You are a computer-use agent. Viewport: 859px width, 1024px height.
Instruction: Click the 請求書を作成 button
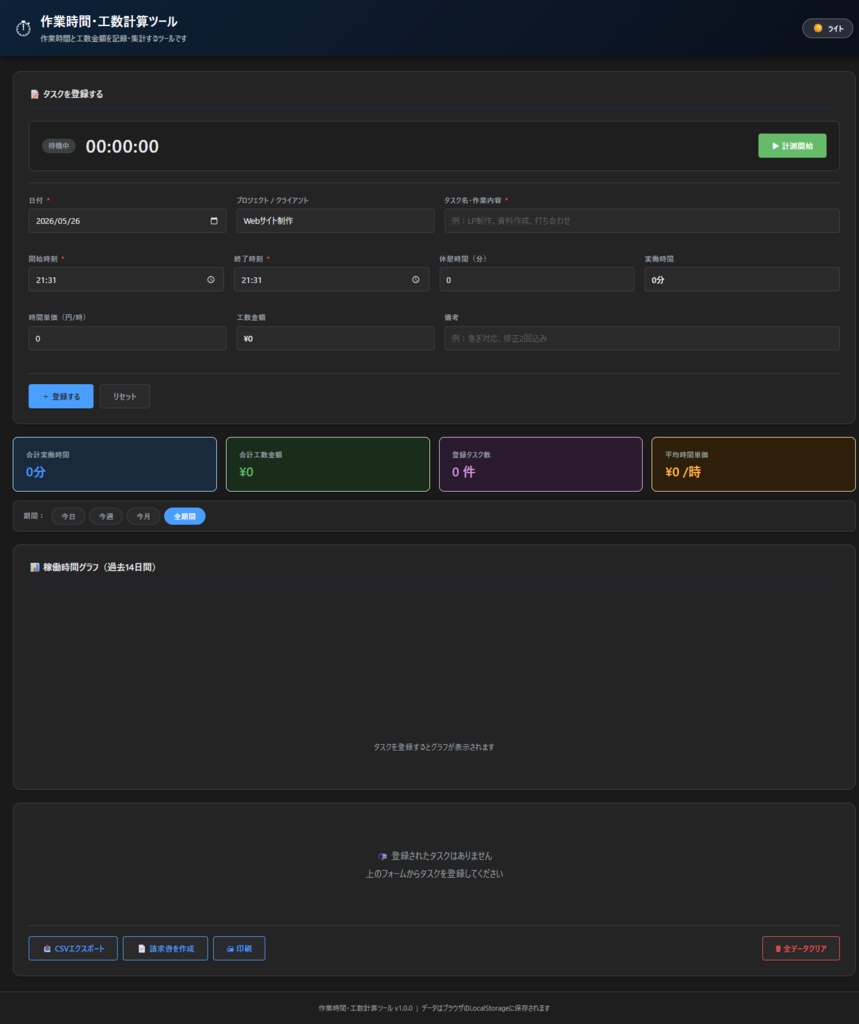(165, 948)
